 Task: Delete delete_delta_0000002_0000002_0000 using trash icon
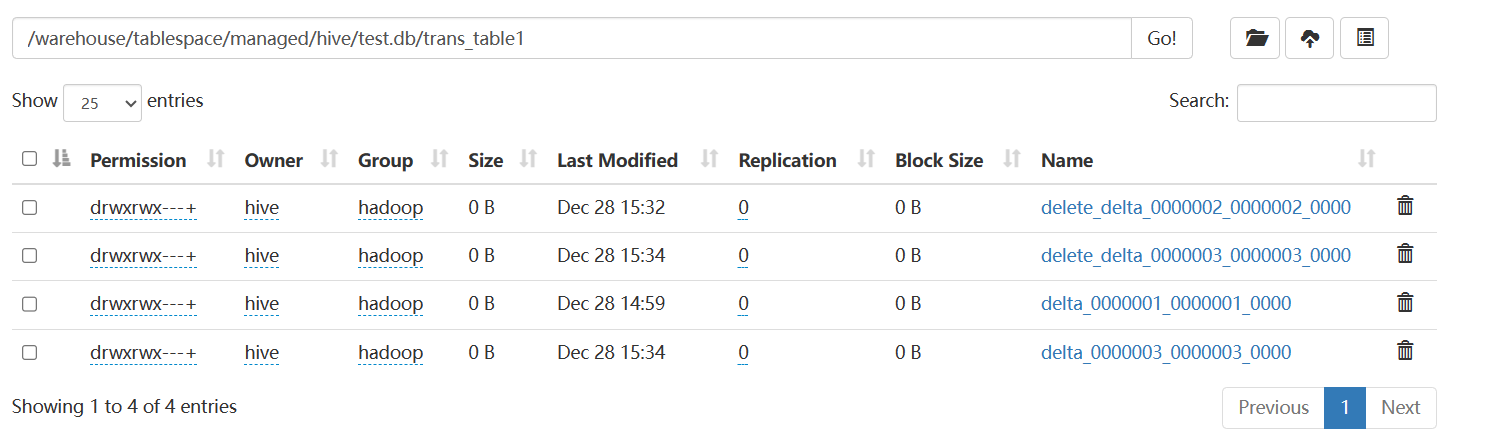(1405, 206)
